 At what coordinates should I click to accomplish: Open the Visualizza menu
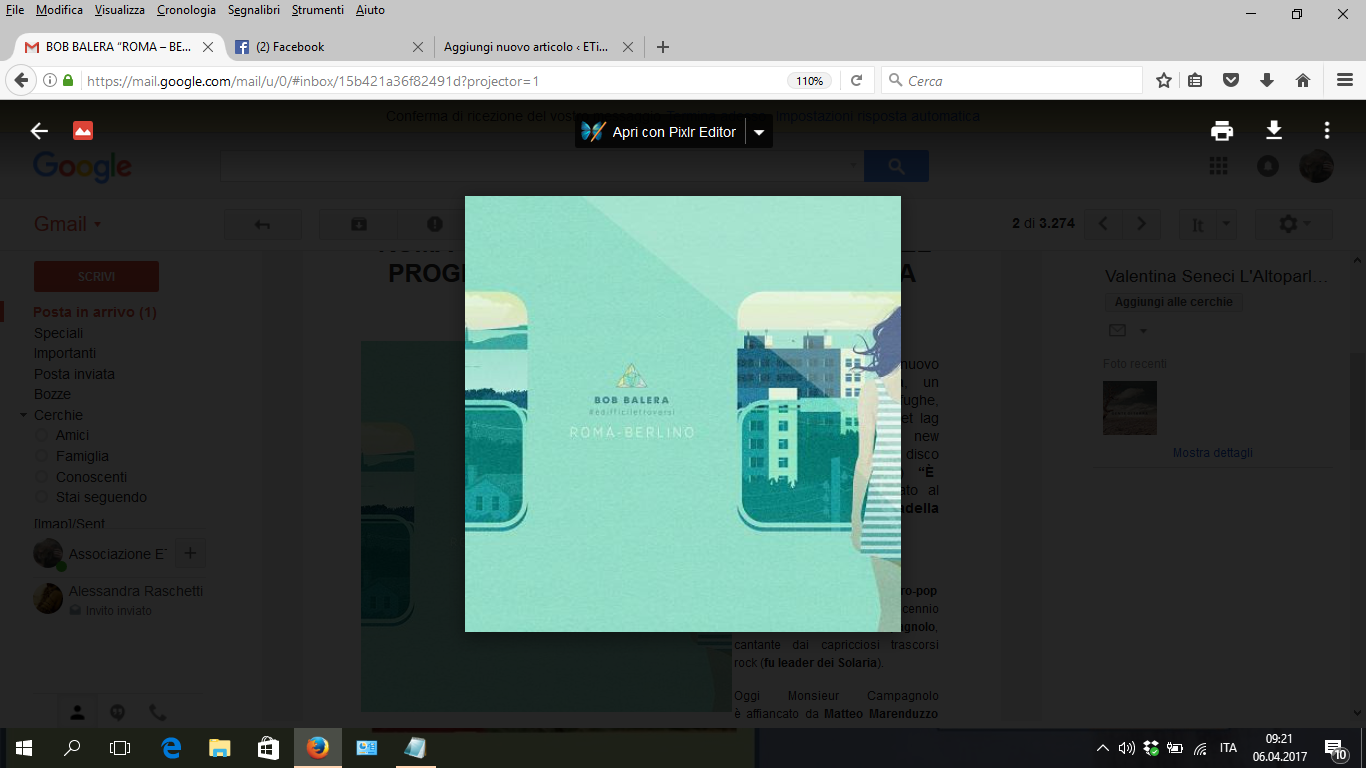[120, 10]
